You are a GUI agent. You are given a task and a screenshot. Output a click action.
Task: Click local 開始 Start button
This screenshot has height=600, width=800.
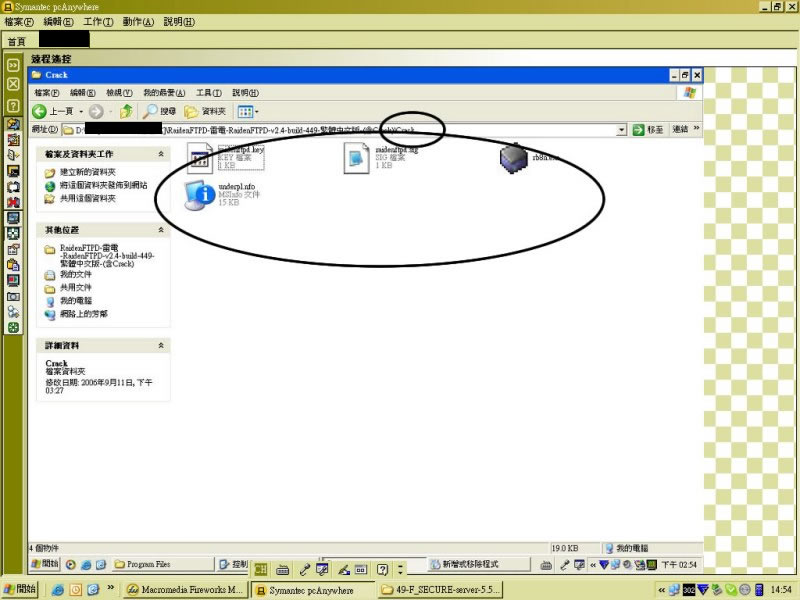coord(20,589)
